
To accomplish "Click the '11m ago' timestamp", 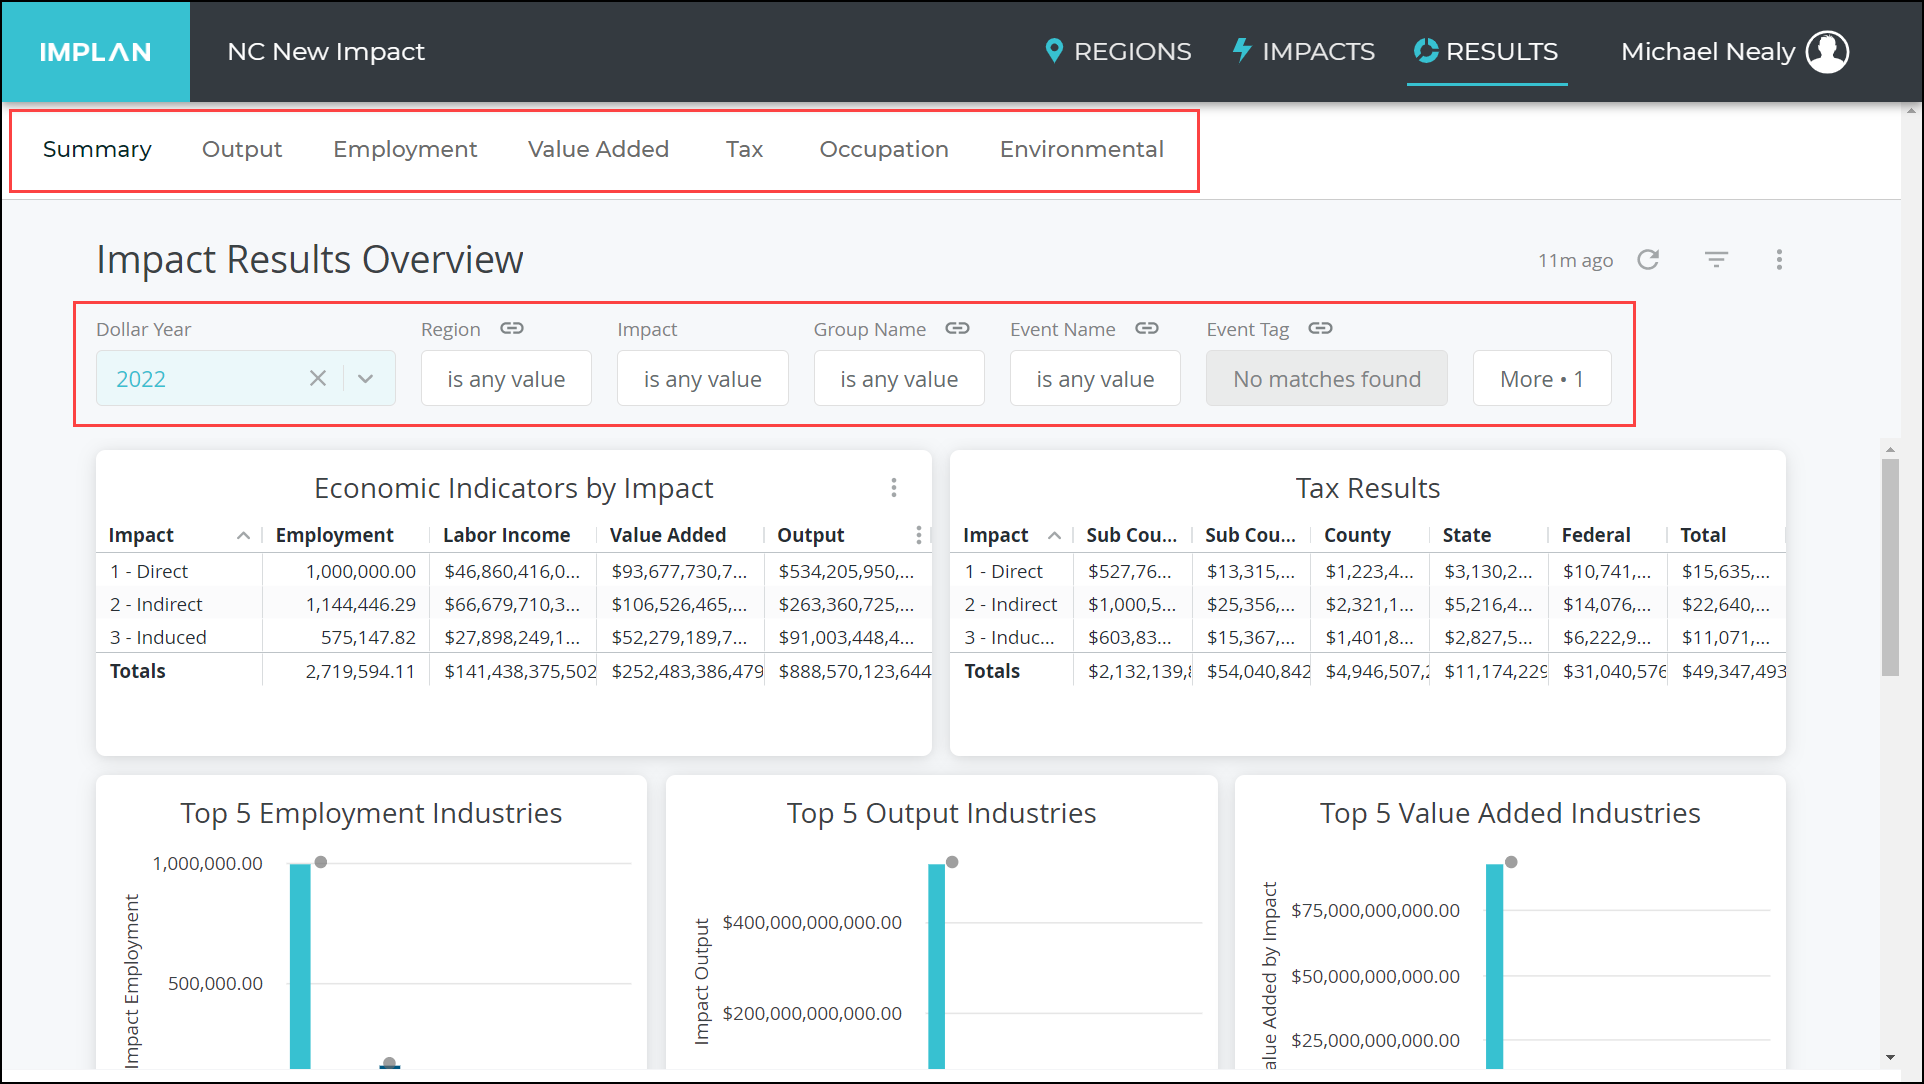I will coord(1575,260).
